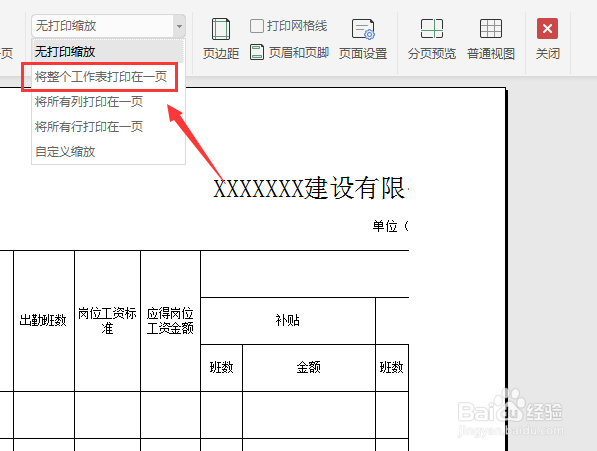The width and height of the screenshot is (597, 451).
Task: Switch to 分页预览 page break preview
Action: (x=432, y=39)
